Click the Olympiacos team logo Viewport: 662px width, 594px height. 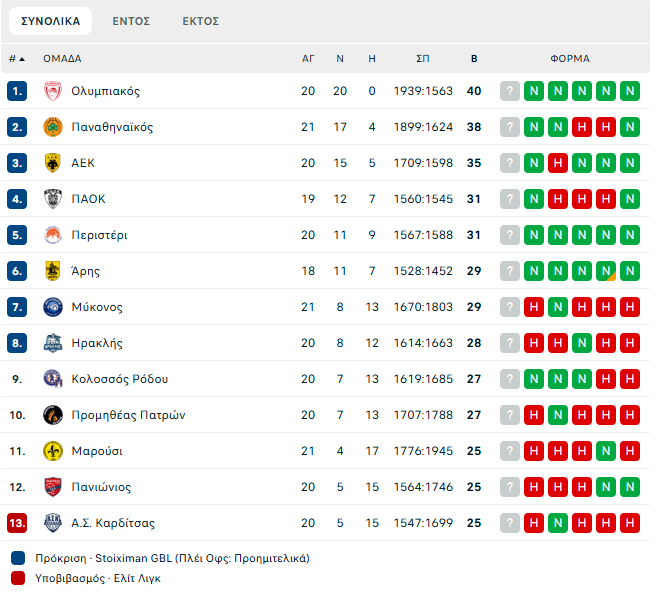point(53,91)
